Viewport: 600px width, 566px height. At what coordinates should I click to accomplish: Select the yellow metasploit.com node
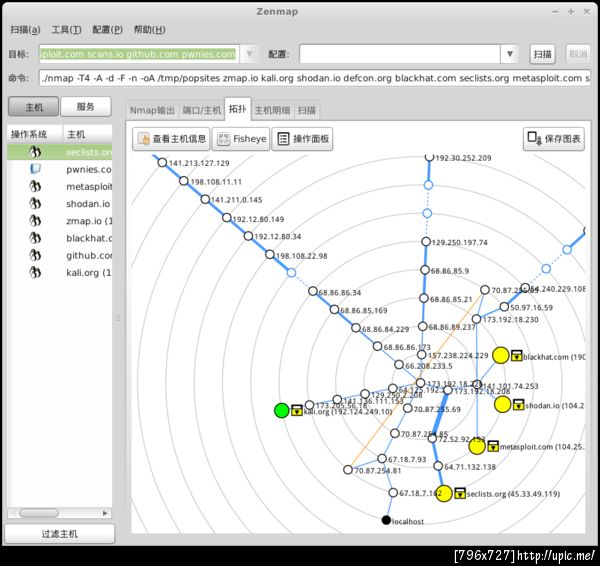click(477, 446)
